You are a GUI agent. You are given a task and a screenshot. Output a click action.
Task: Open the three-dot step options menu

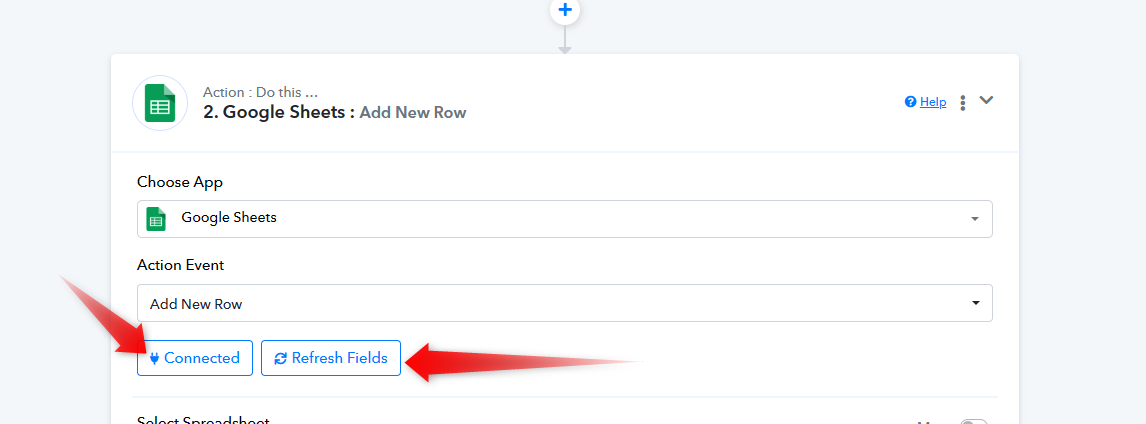point(963,103)
